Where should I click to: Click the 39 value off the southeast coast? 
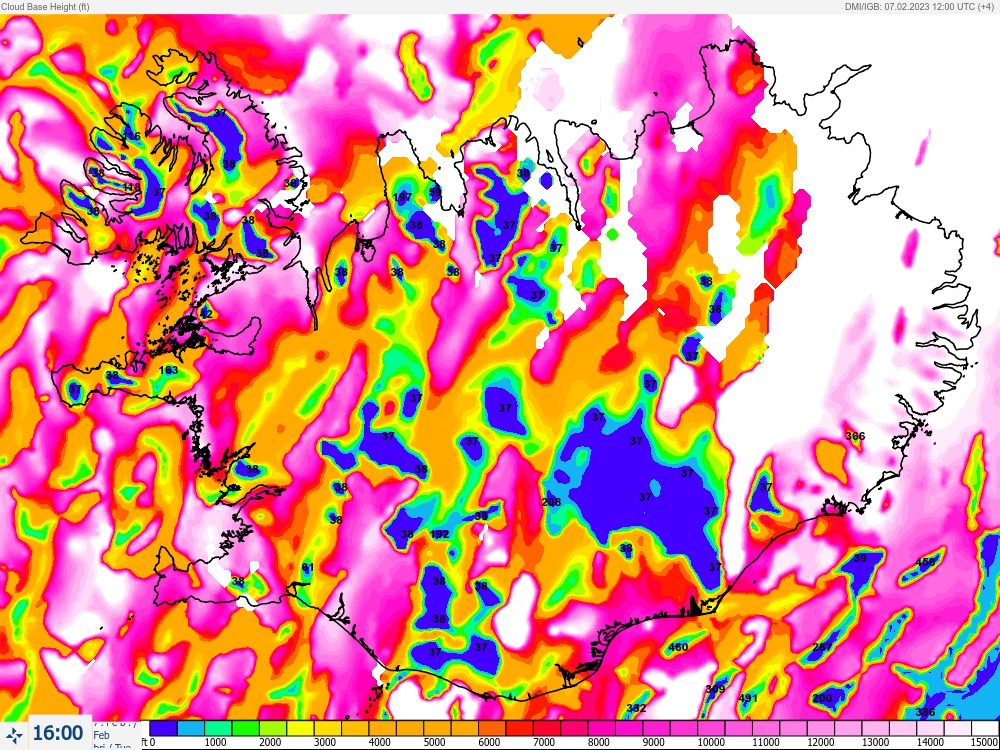tap(860, 558)
